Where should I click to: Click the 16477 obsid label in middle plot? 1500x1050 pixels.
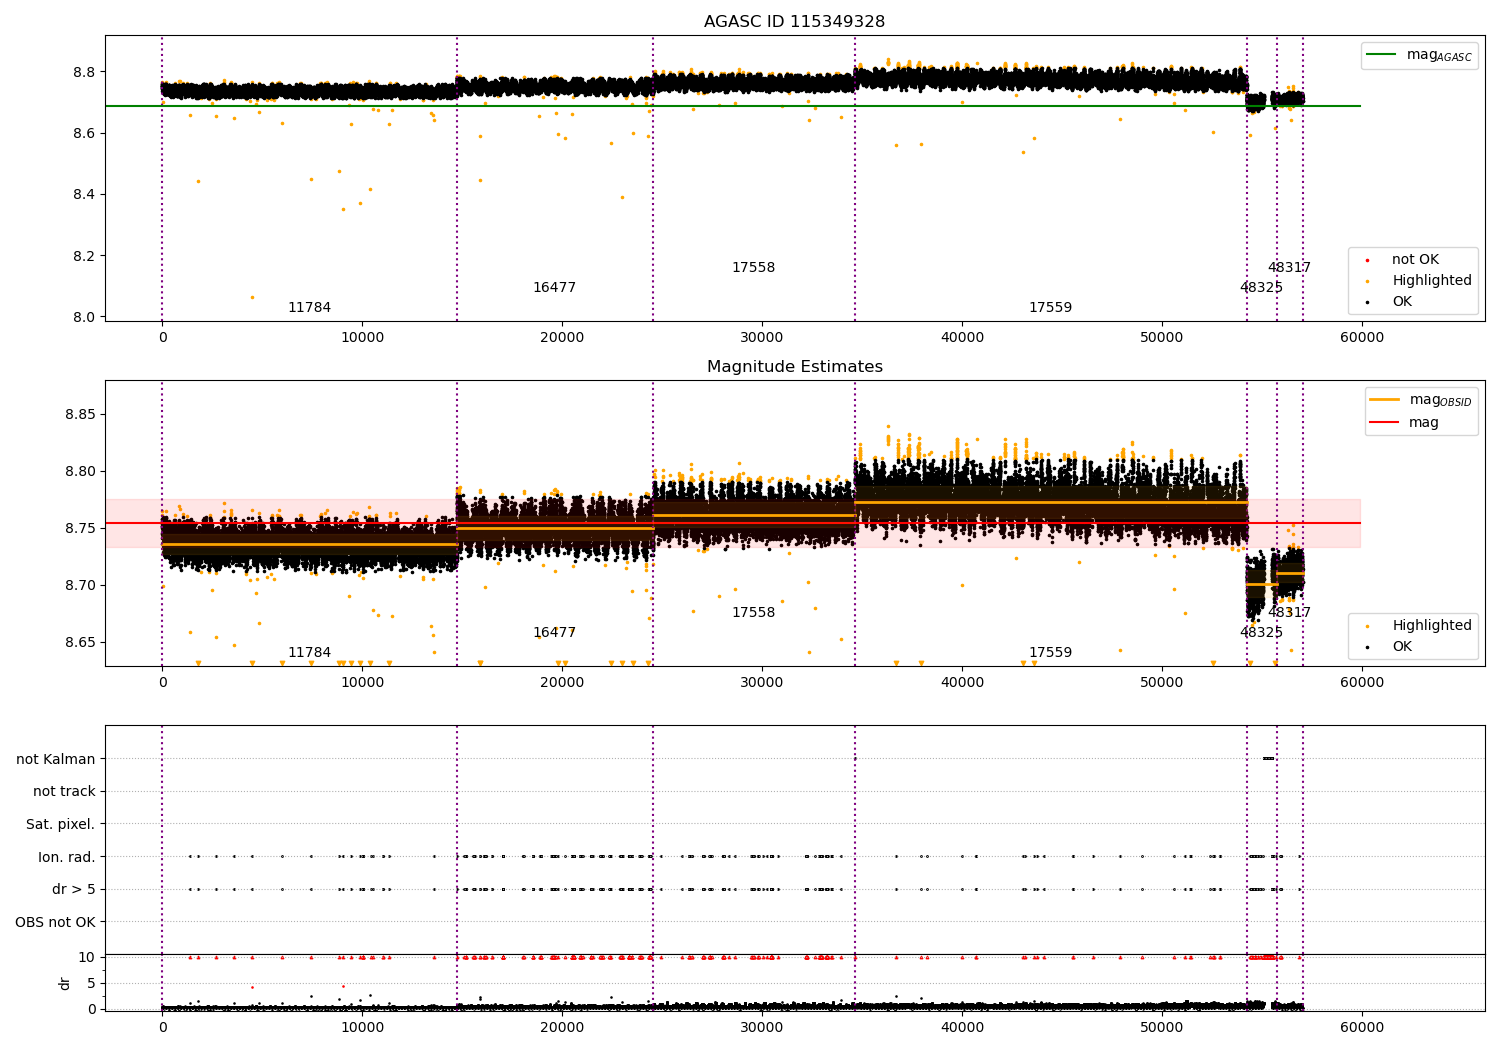554,633
